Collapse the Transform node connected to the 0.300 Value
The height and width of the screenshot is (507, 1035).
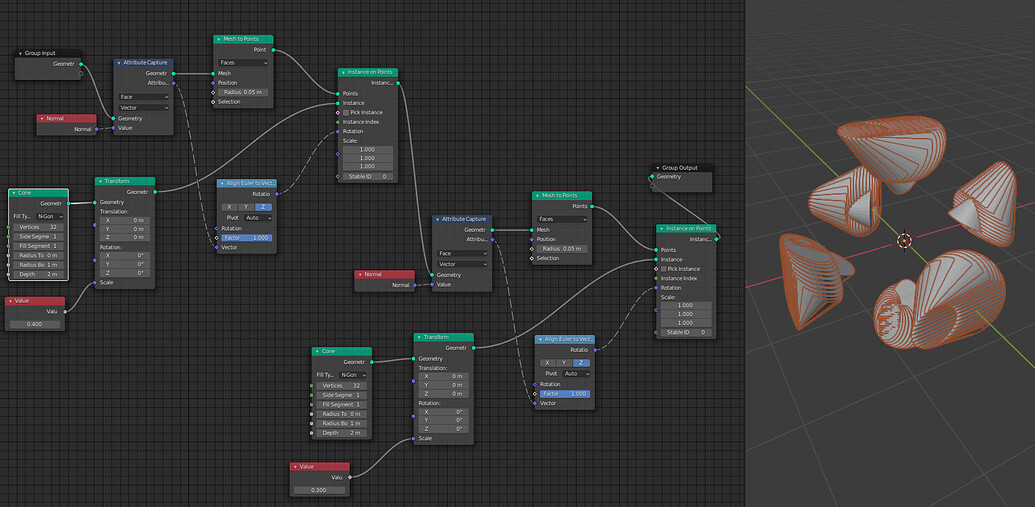click(419, 337)
